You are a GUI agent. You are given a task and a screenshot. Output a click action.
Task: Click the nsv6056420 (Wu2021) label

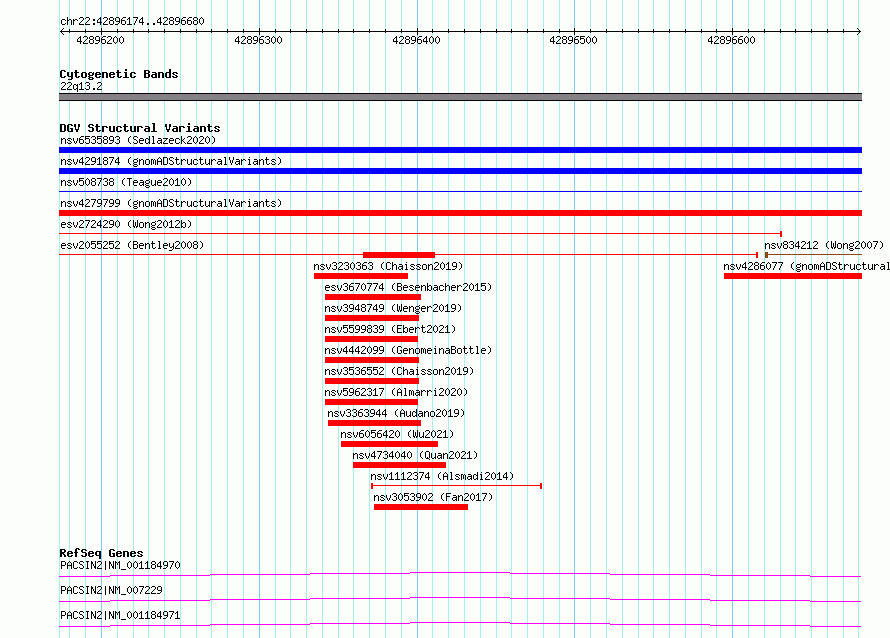click(397, 434)
